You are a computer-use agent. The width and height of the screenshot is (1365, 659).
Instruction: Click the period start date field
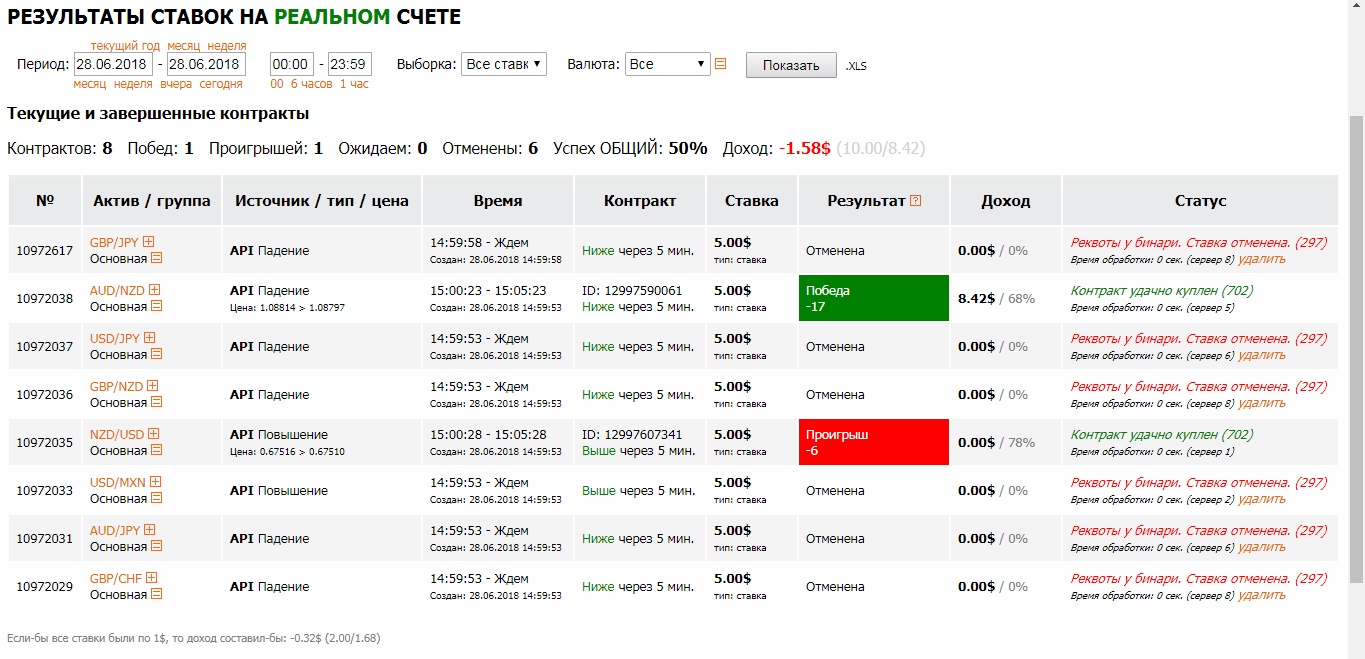click(x=113, y=64)
